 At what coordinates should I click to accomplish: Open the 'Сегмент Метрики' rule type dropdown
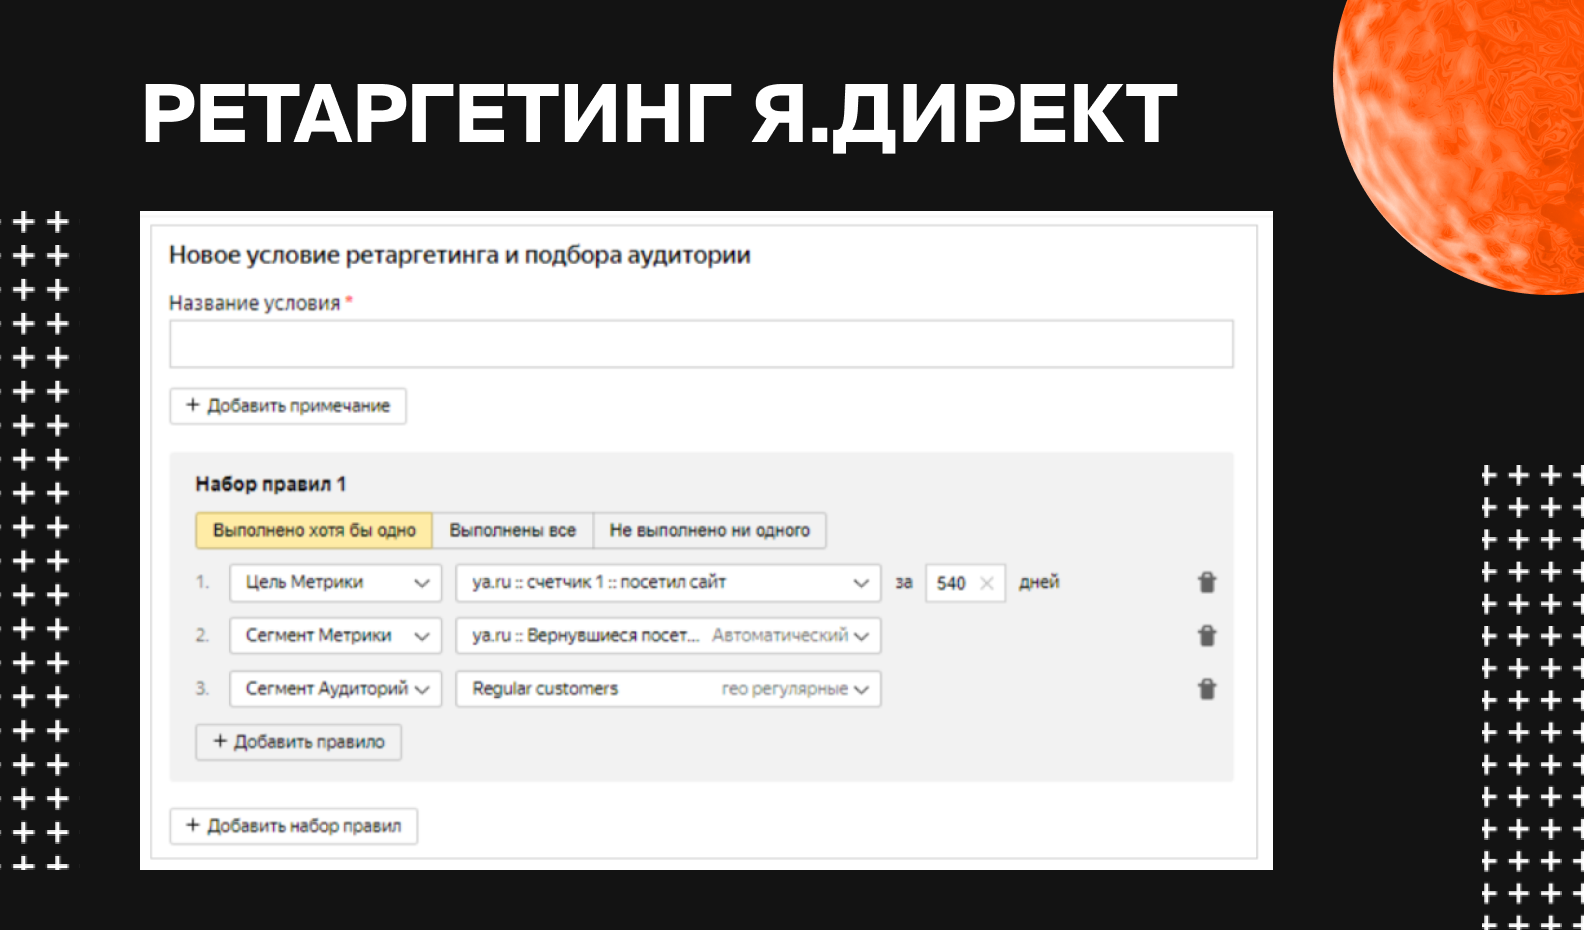[335, 635]
